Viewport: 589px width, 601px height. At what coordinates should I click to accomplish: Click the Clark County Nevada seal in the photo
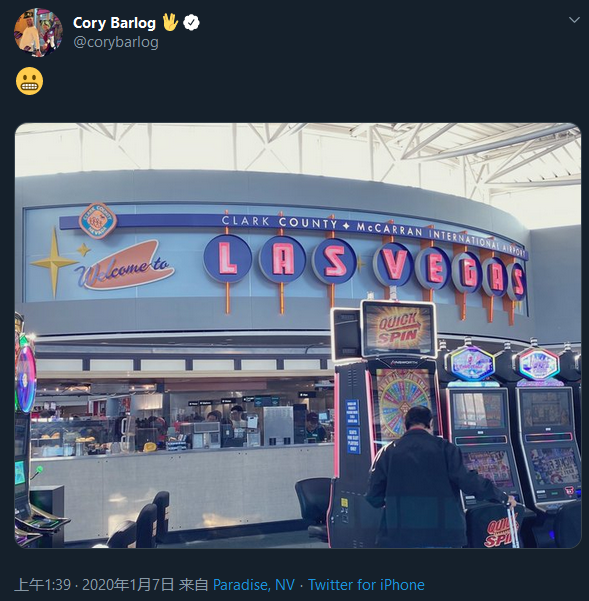[98, 221]
